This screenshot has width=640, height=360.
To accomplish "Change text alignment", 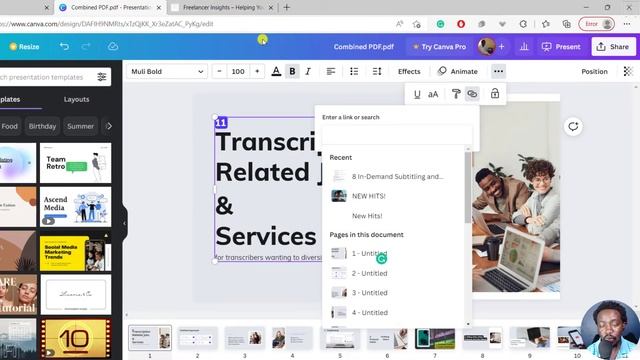I will (x=331, y=71).
